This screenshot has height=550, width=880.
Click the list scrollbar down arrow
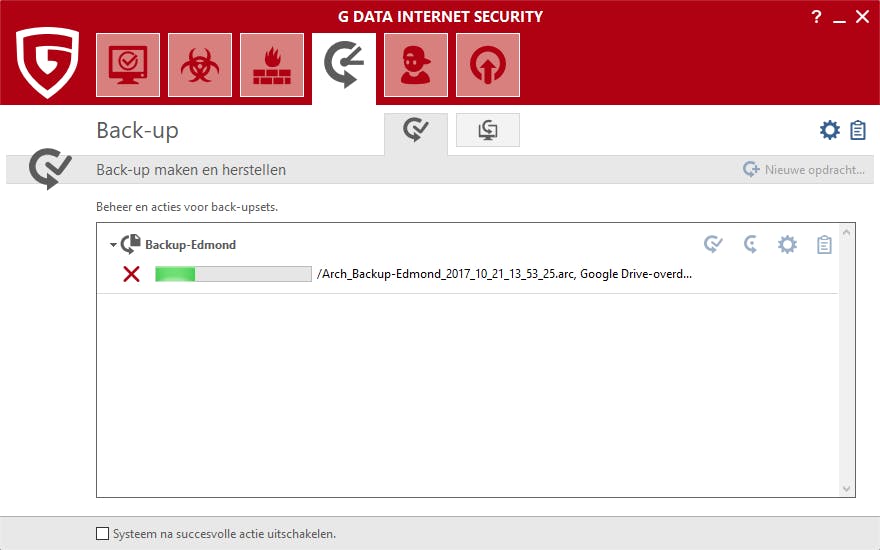pyautogui.click(x=846, y=489)
